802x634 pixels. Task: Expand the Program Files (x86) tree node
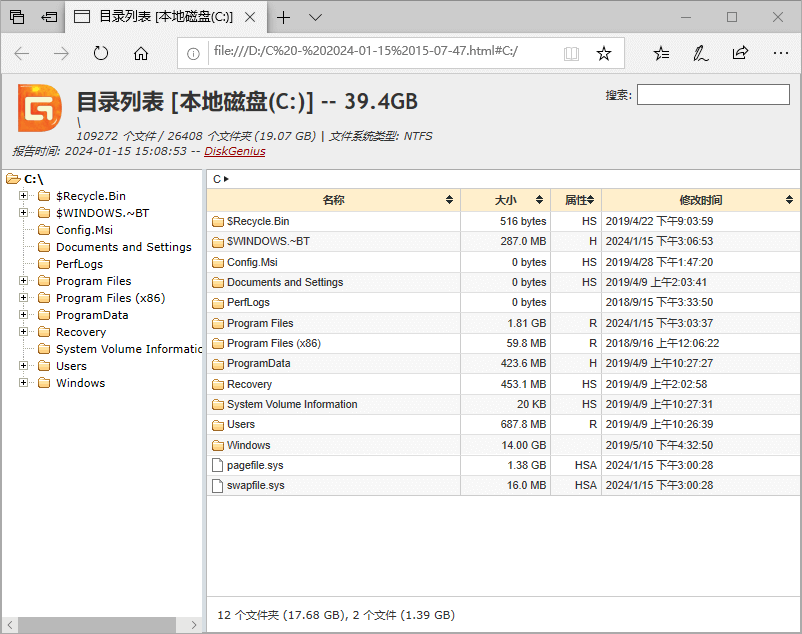click(x=23, y=298)
